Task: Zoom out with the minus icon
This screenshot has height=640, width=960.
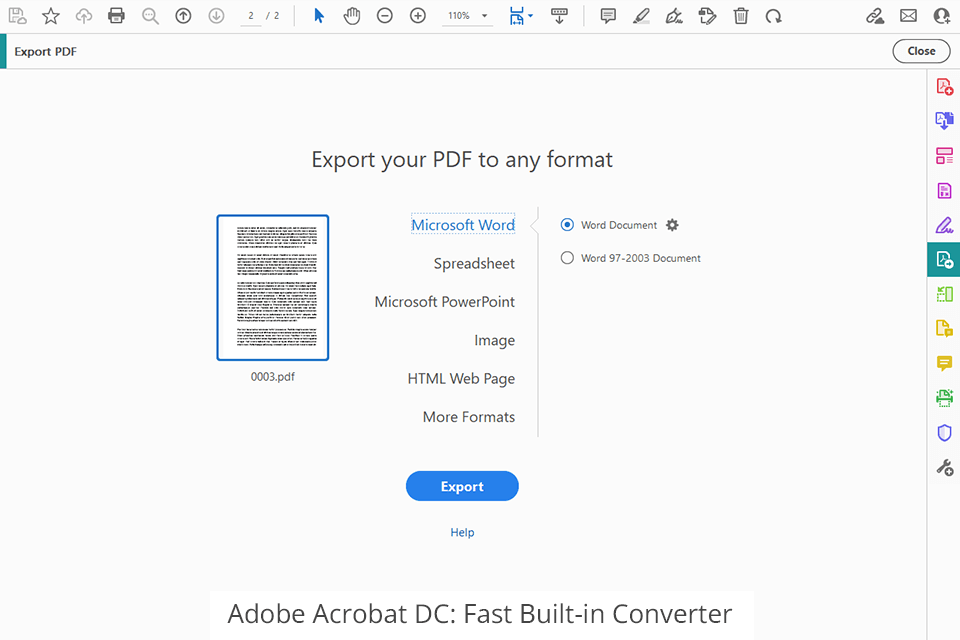Action: click(384, 16)
